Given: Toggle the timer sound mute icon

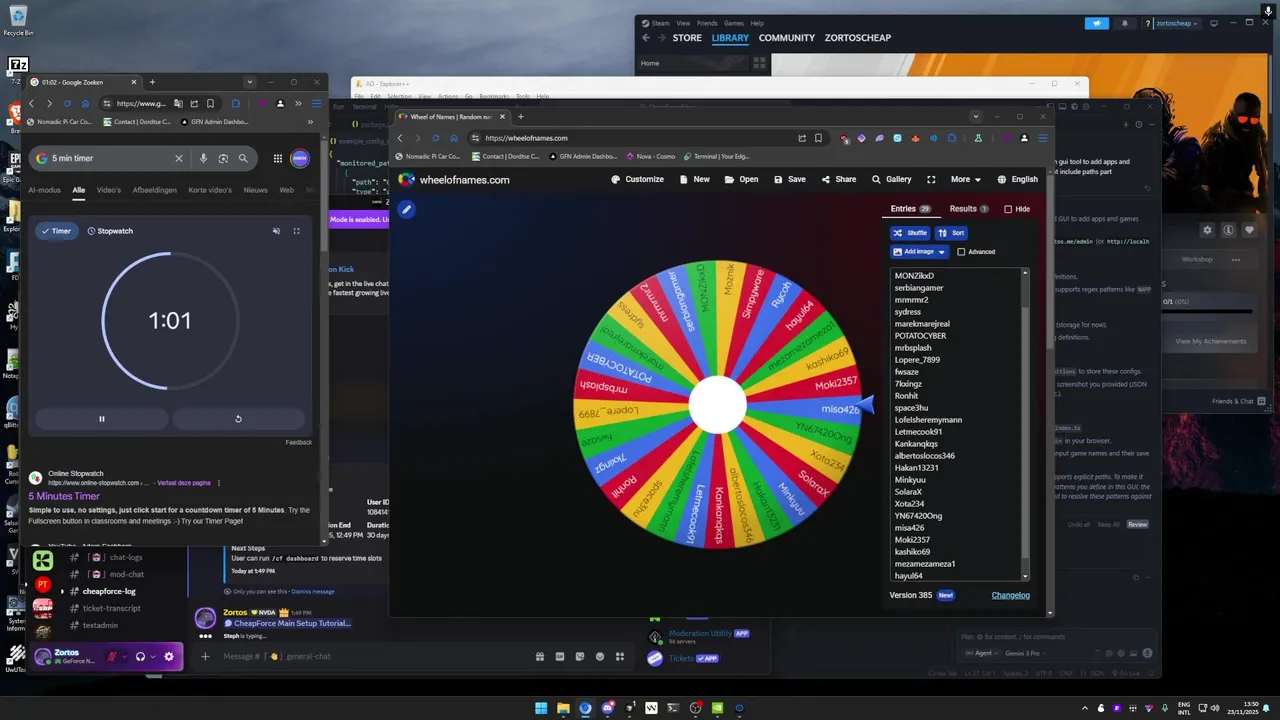Looking at the screenshot, I should tap(276, 231).
